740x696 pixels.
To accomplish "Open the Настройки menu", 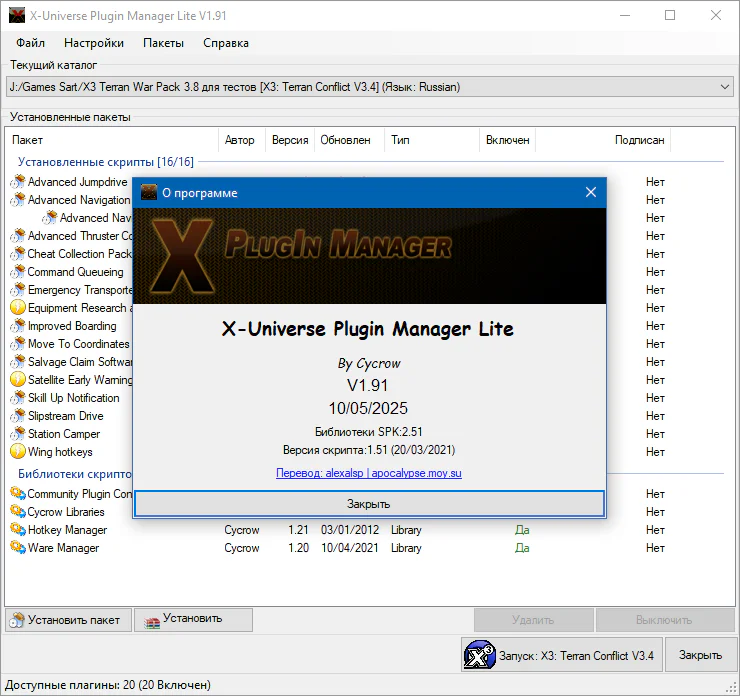I will click(94, 43).
